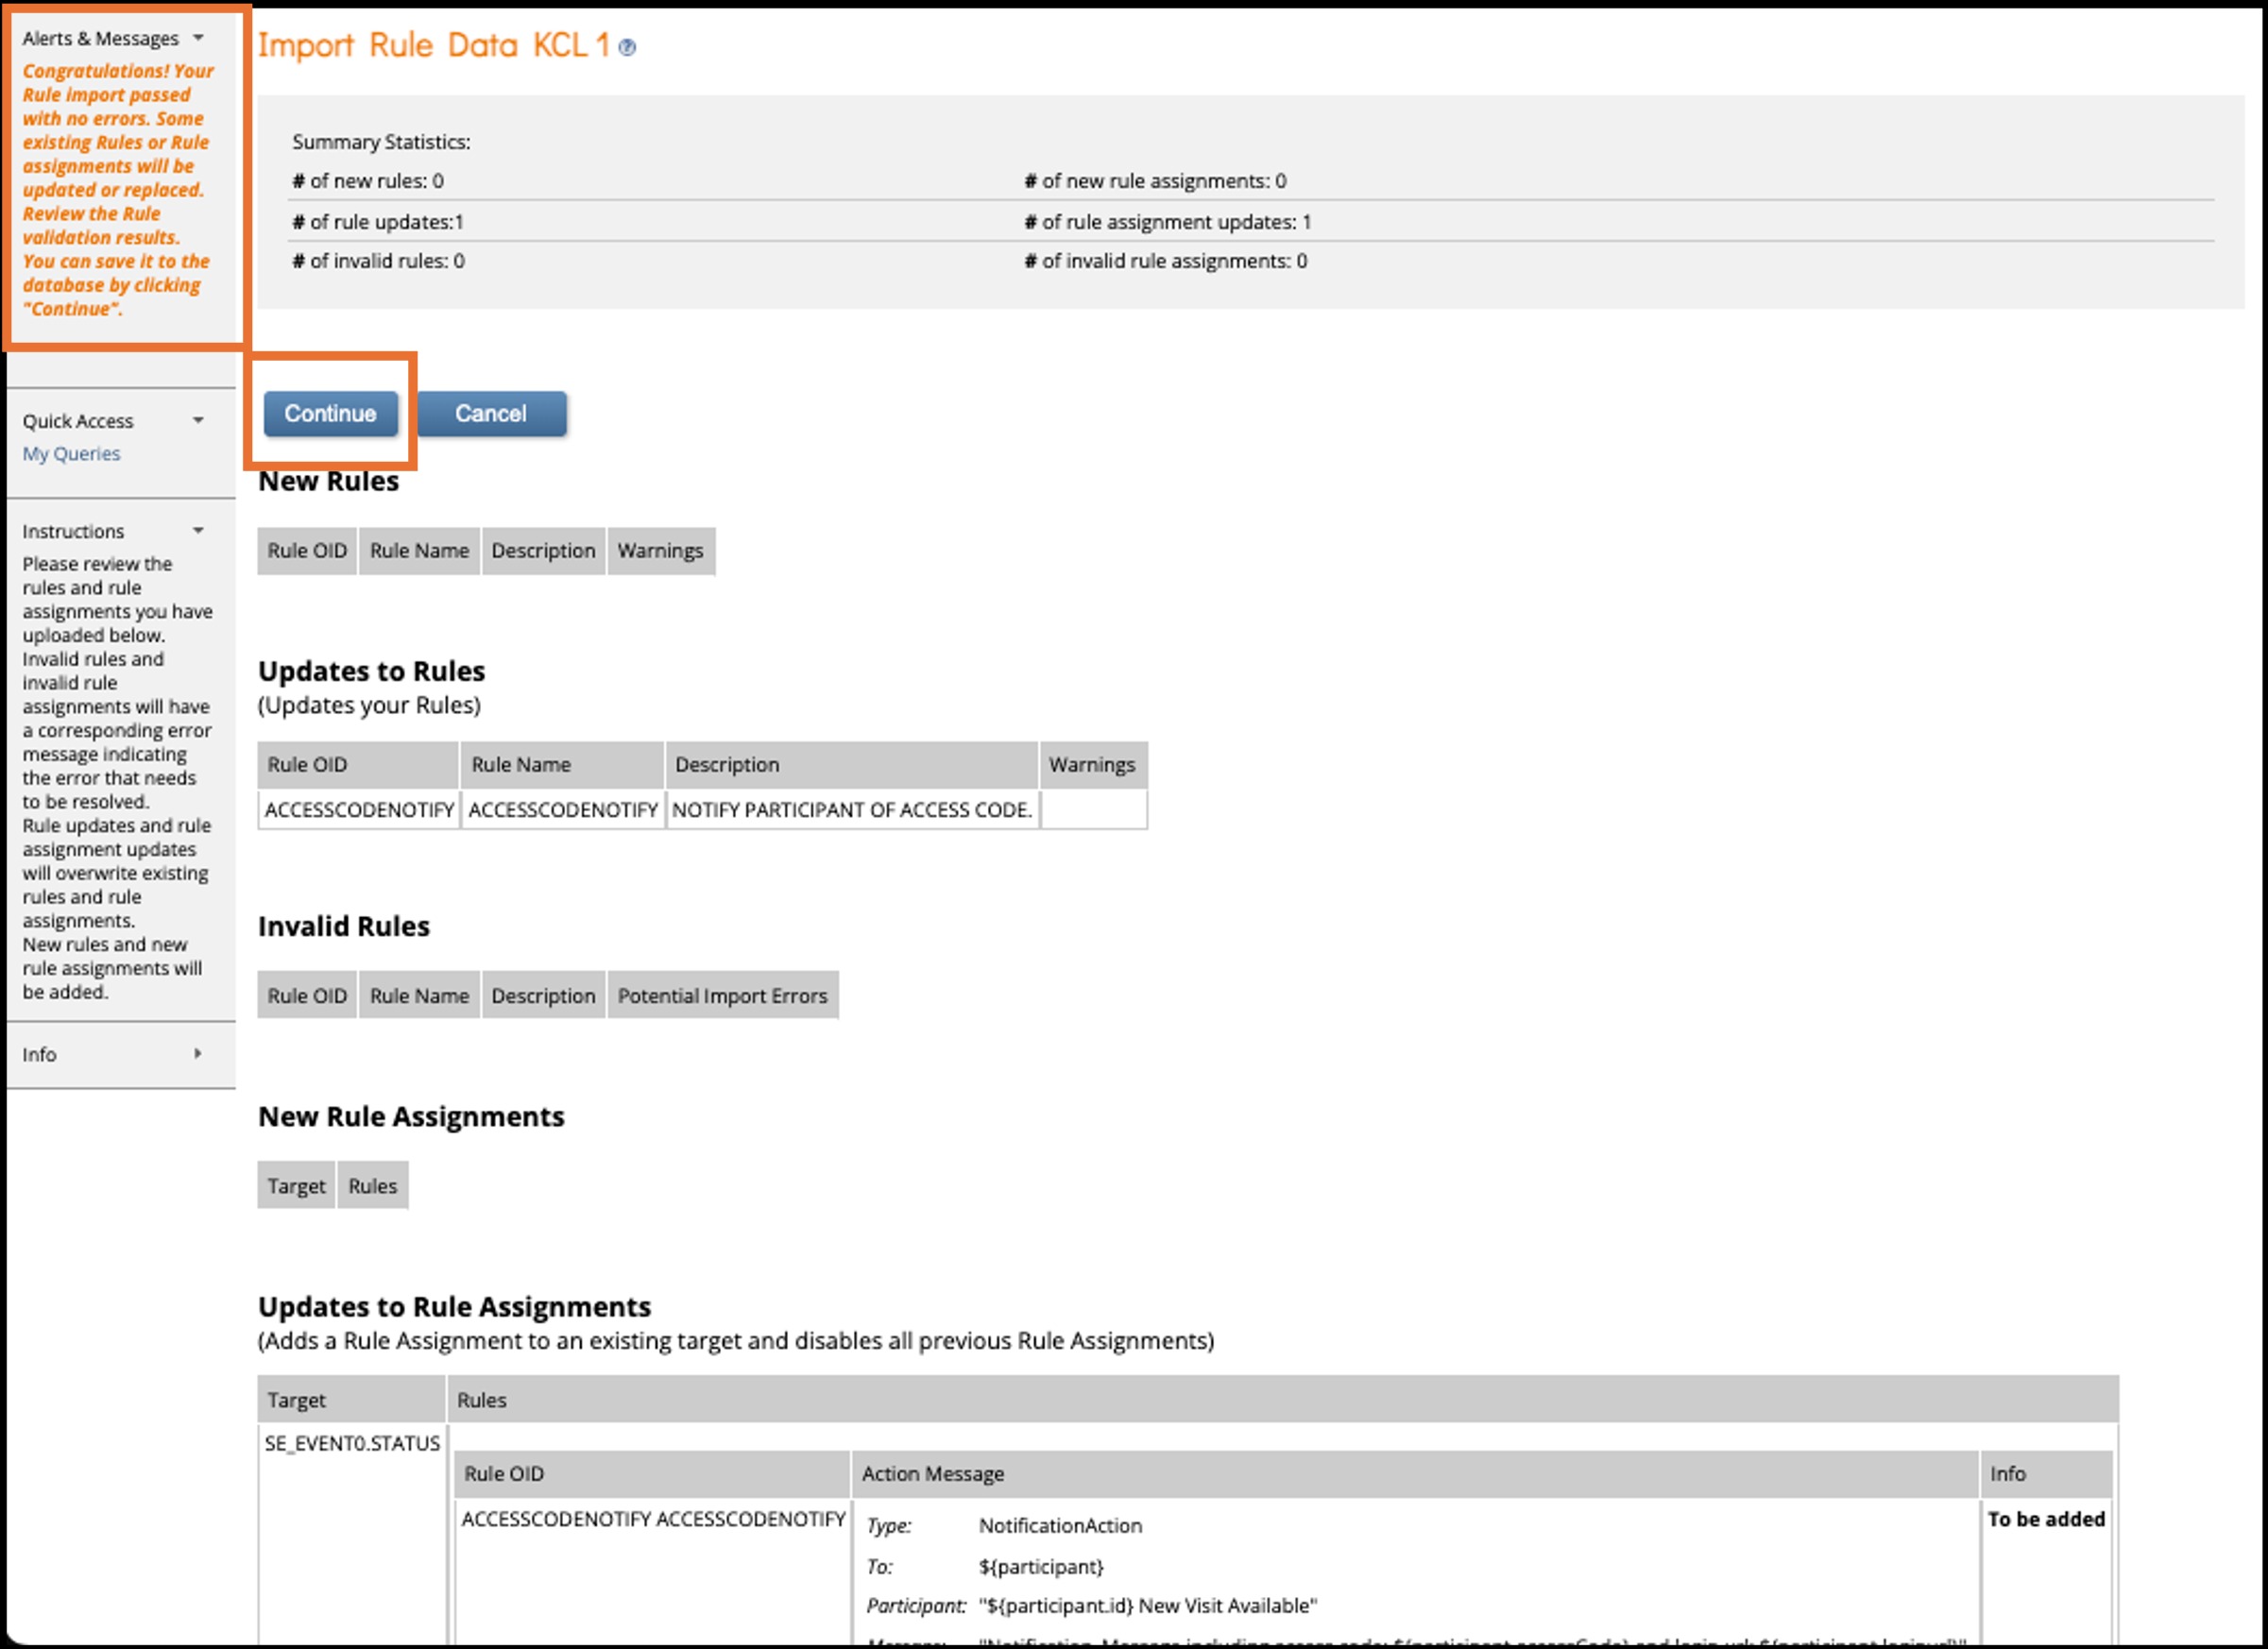Click Description header in Updates to Rules table

pos(727,765)
